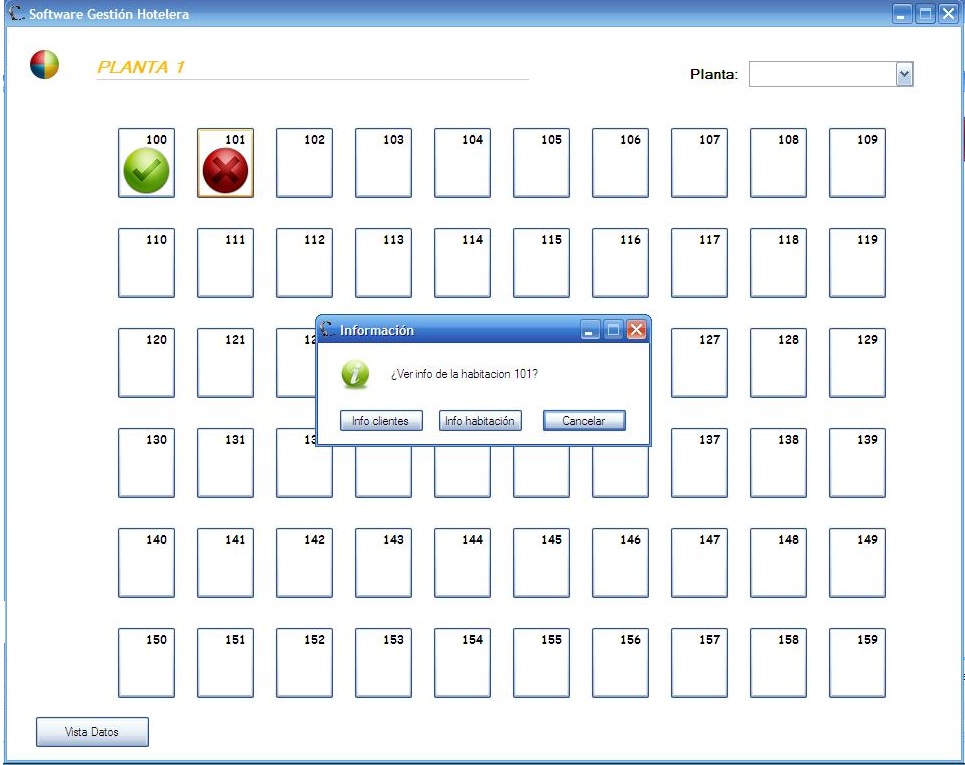Cancel the room information dialog
Viewport: 965px width, 765px height.
(x=584, y=421)
